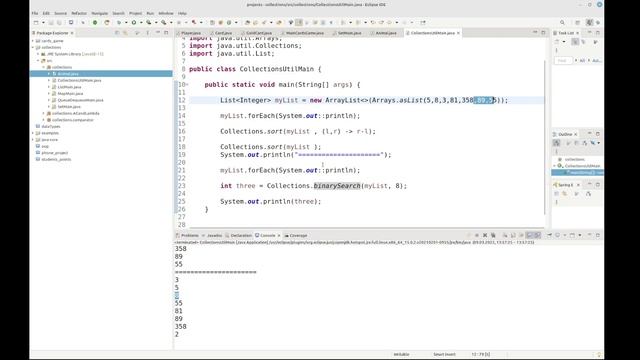The image size is (640, 360).
Task: Click the Open Console icon
Action: tap(572, 235)
